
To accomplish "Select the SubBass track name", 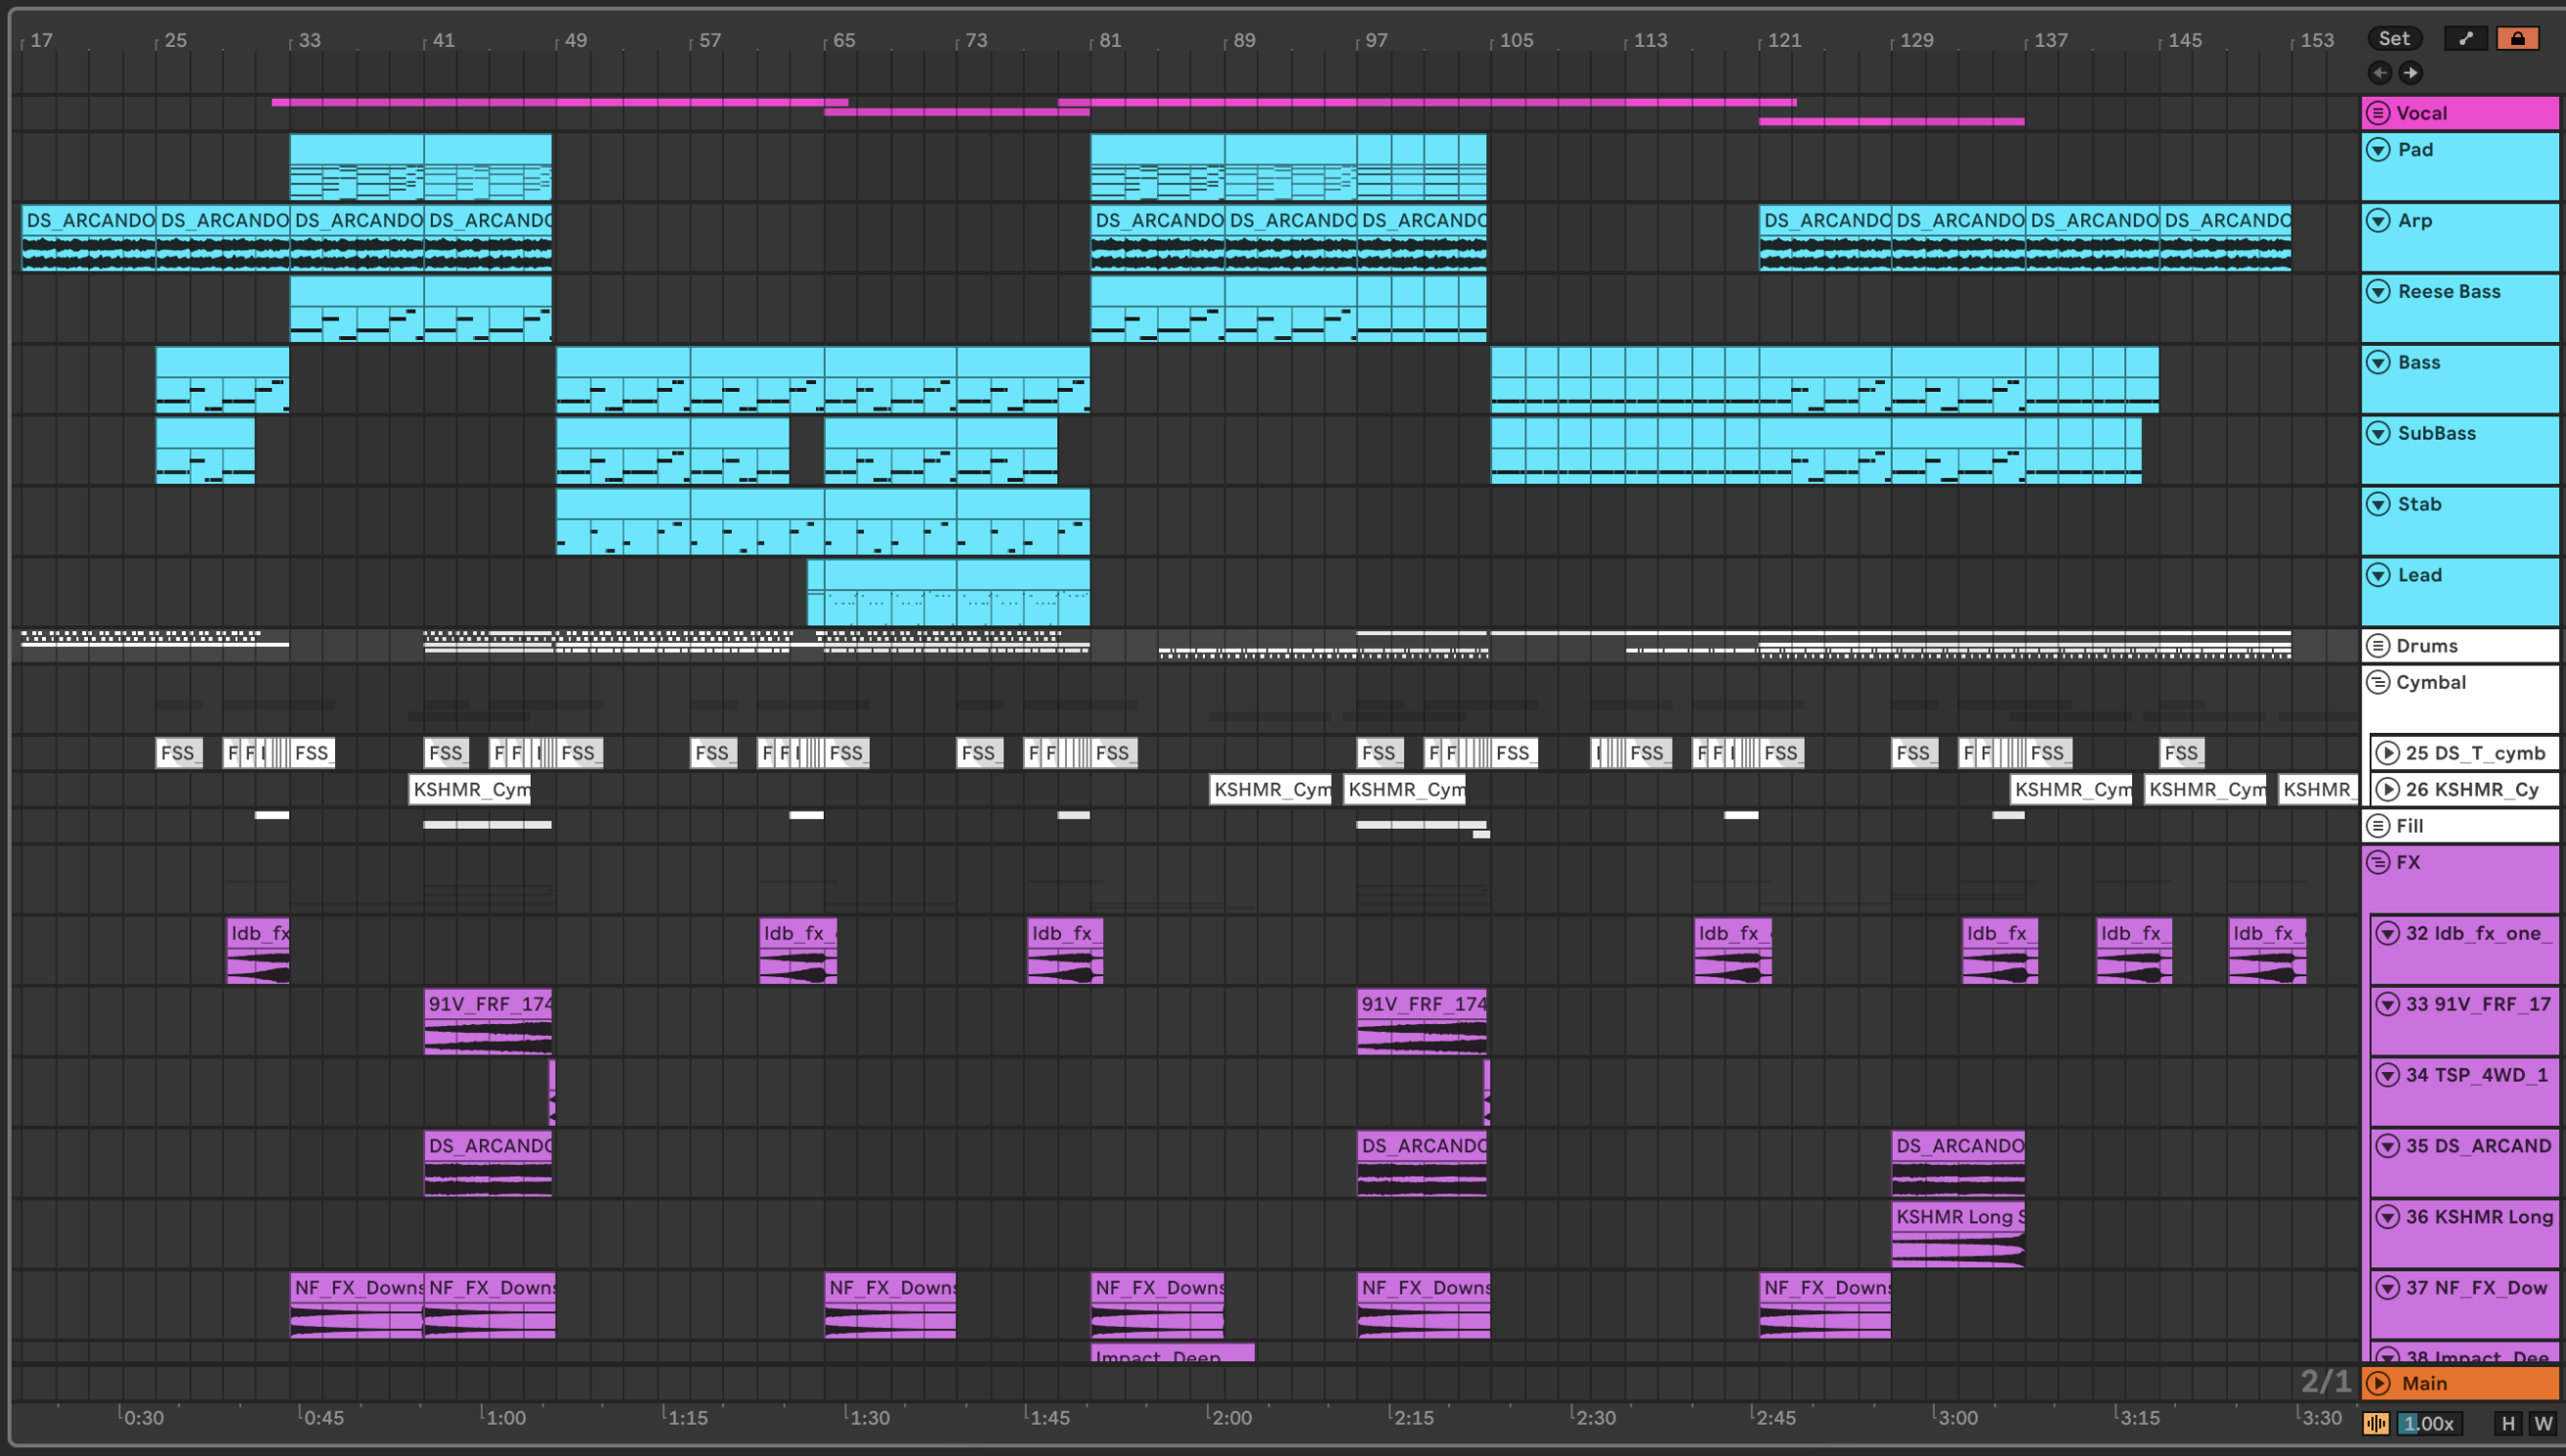I will point(2437,433).
